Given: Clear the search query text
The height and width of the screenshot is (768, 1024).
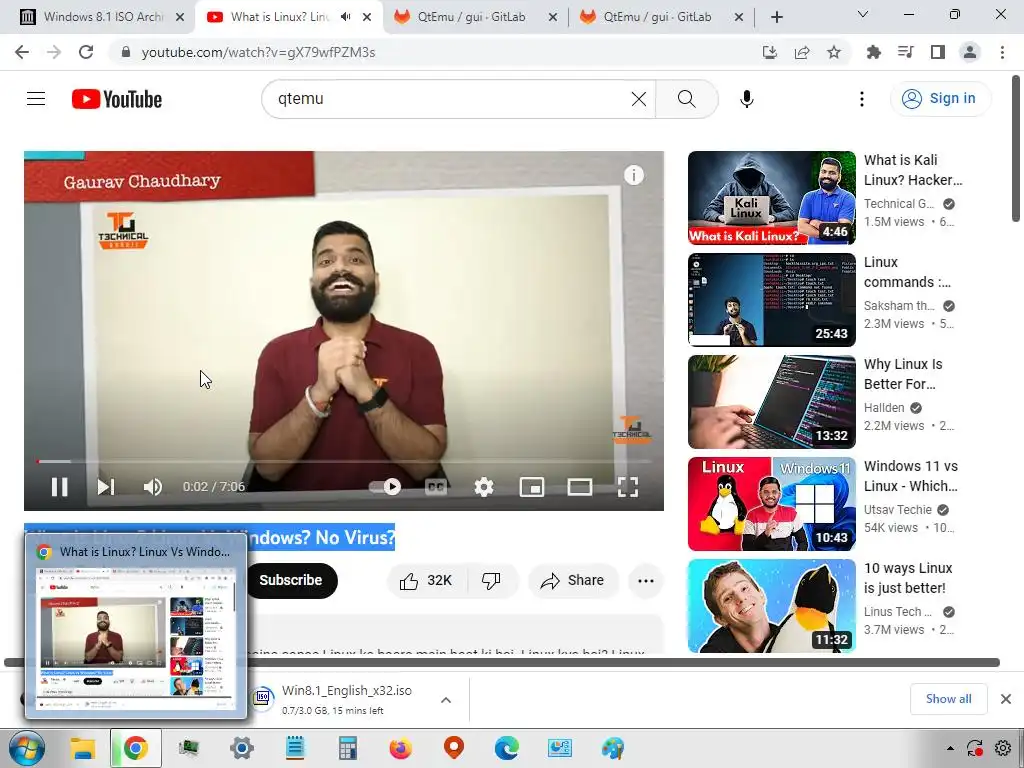Looking at the screenshot, I should pos(639,99).
